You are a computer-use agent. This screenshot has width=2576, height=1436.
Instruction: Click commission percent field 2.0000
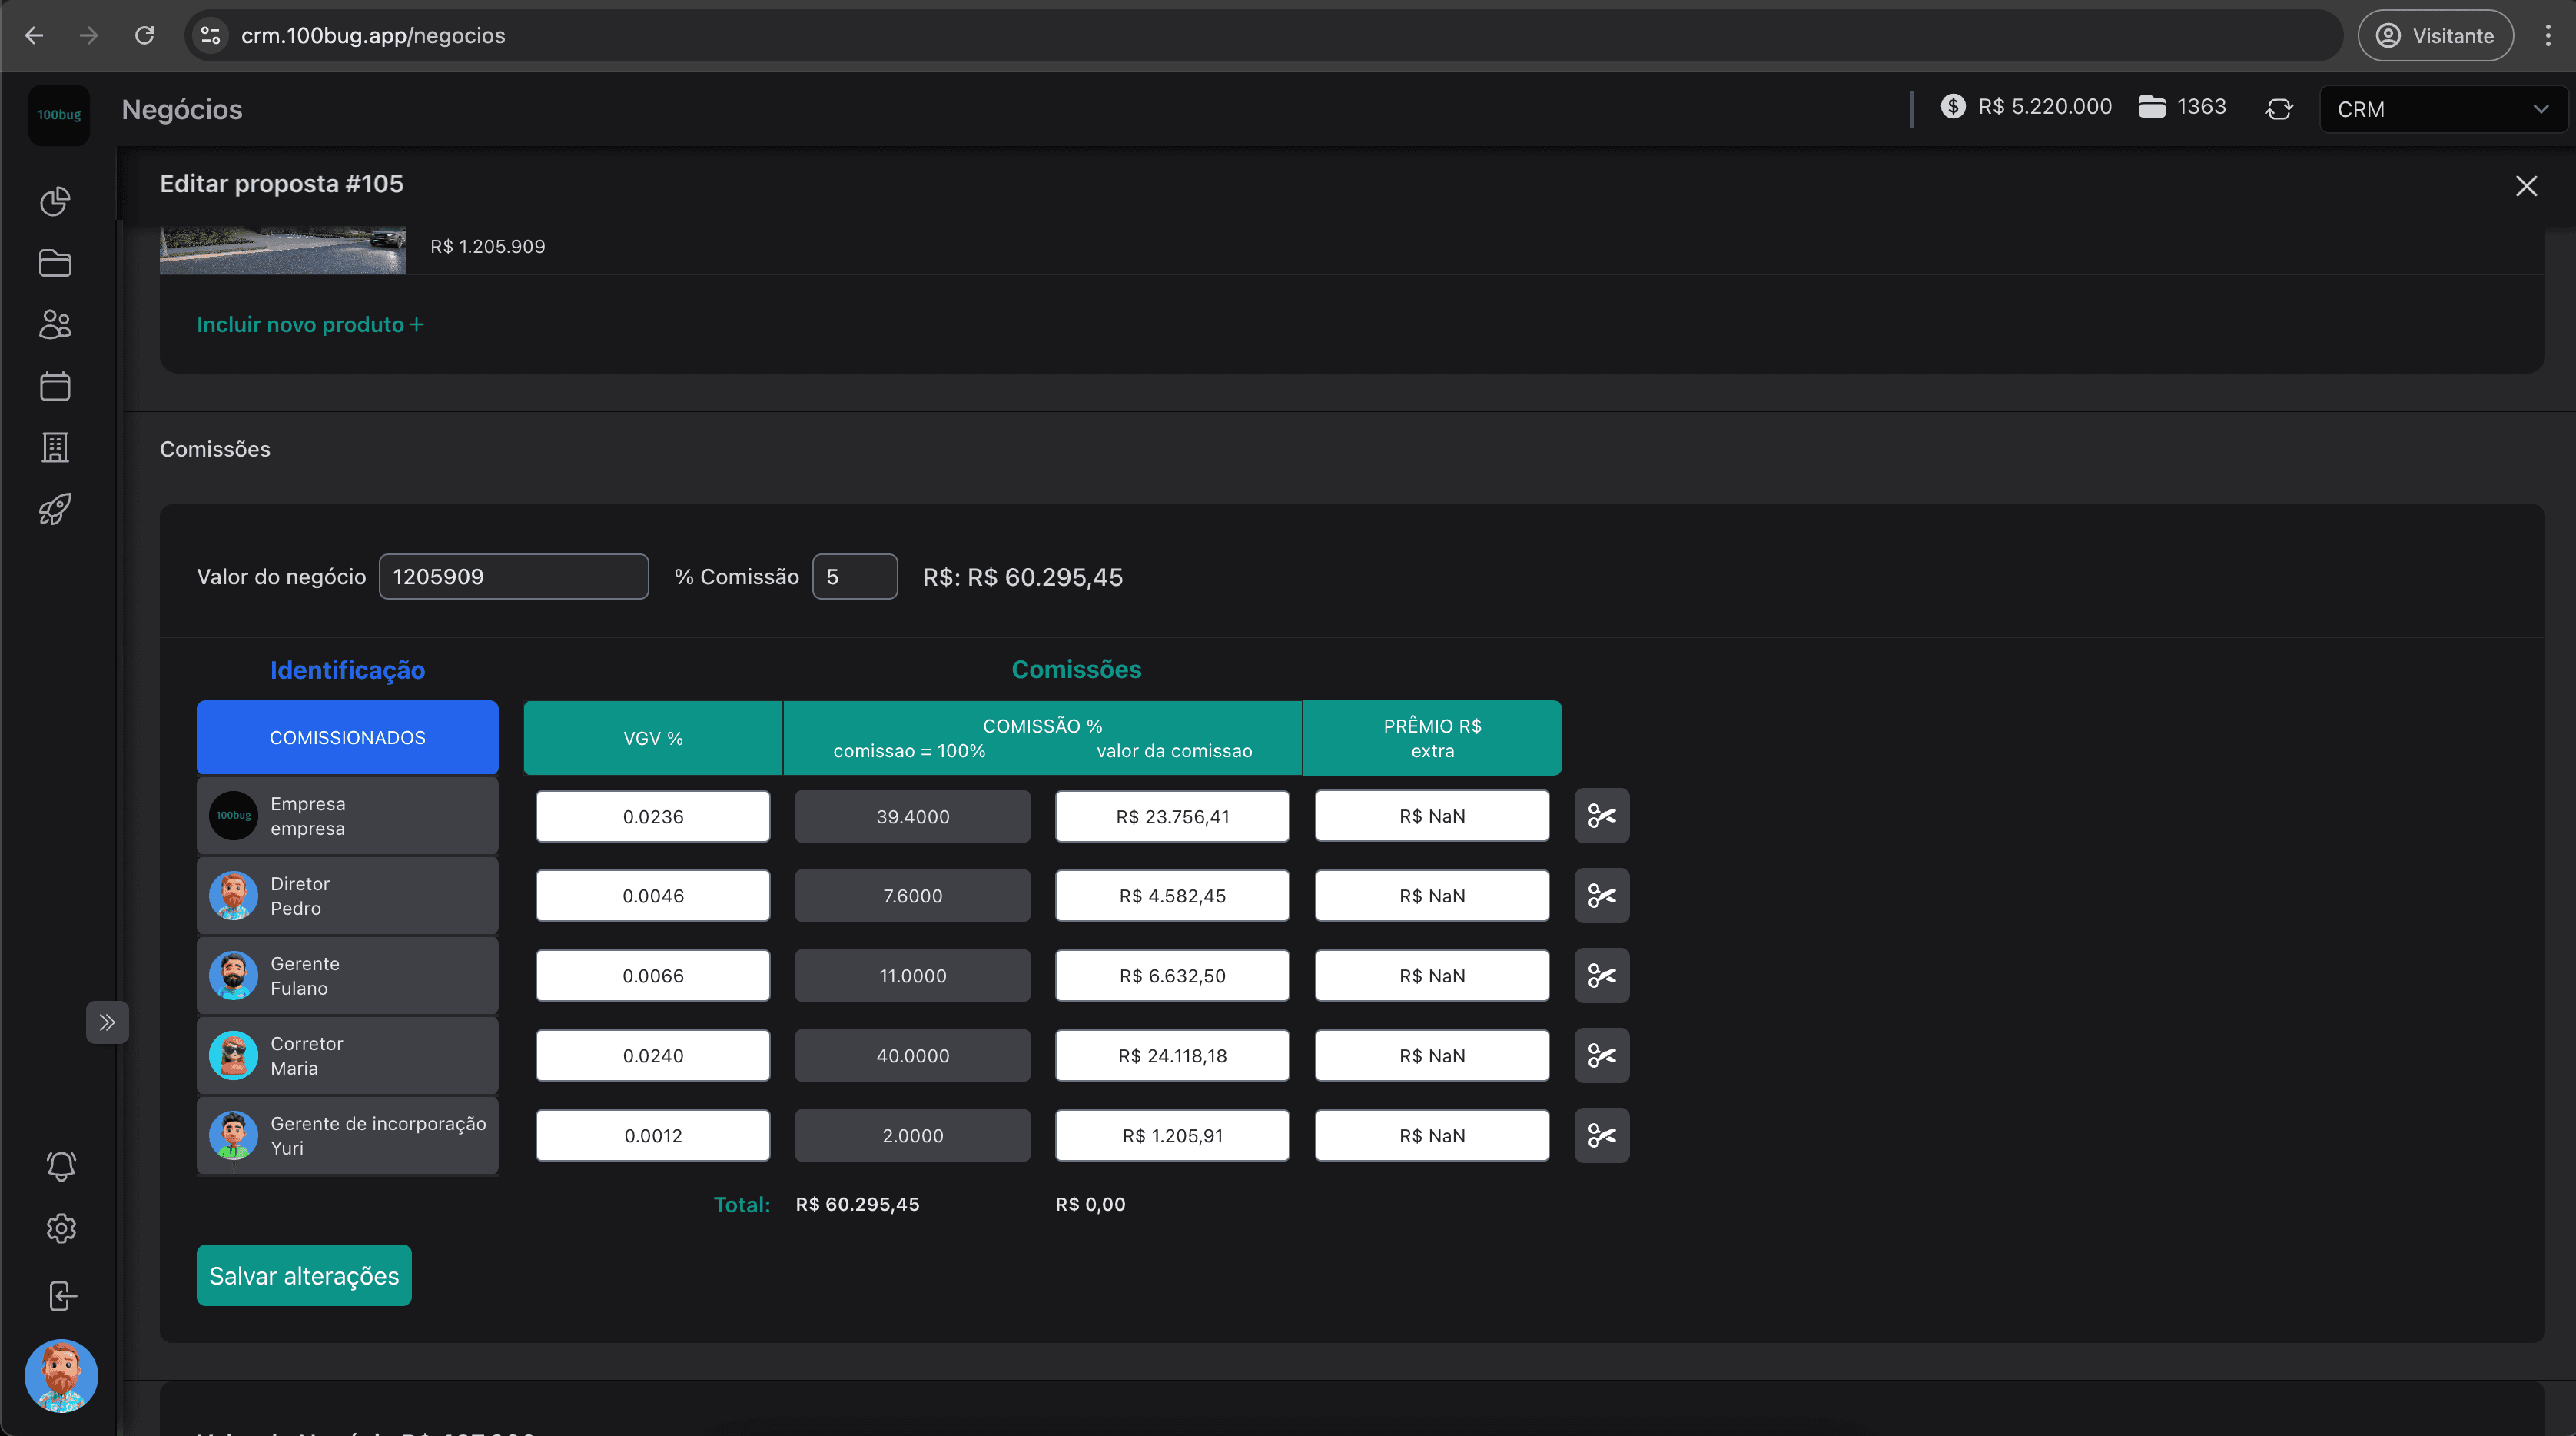tap(913, 1136)
